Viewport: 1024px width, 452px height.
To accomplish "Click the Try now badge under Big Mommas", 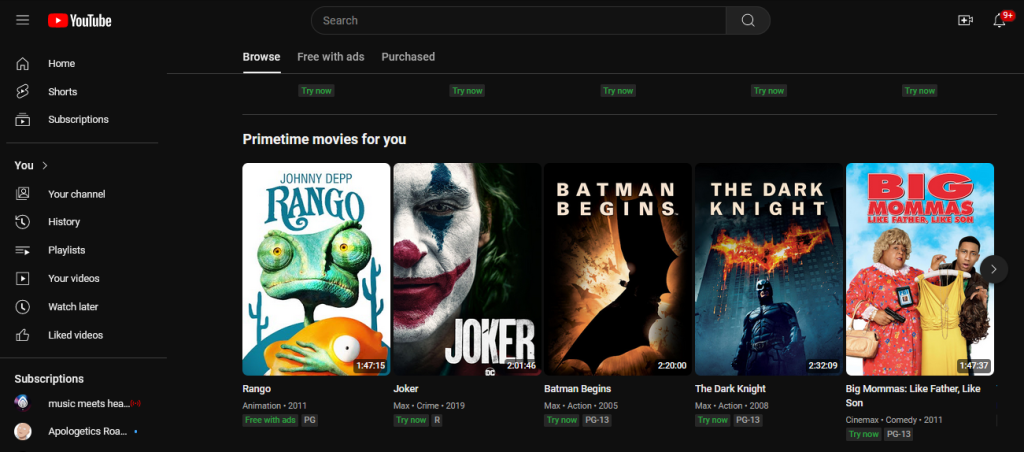I will pos(864,434).
